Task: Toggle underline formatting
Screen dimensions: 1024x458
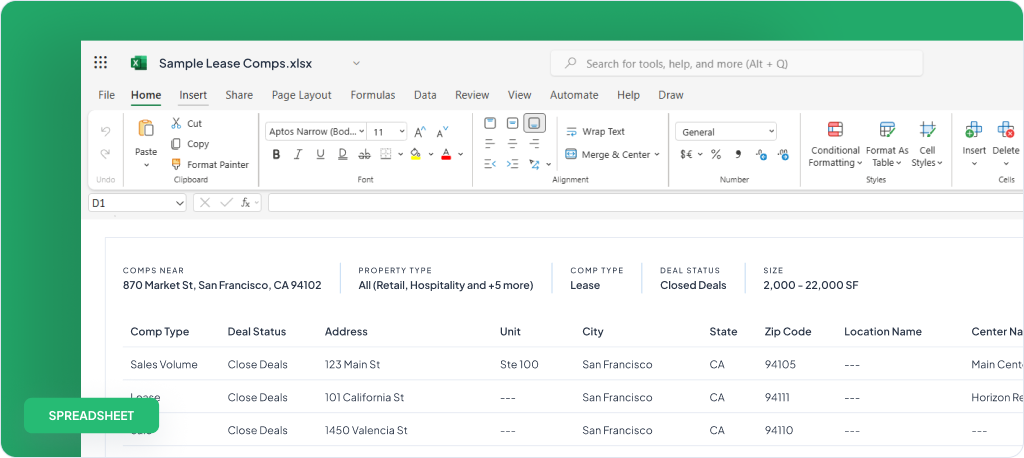Action: (x=320, y=154)
